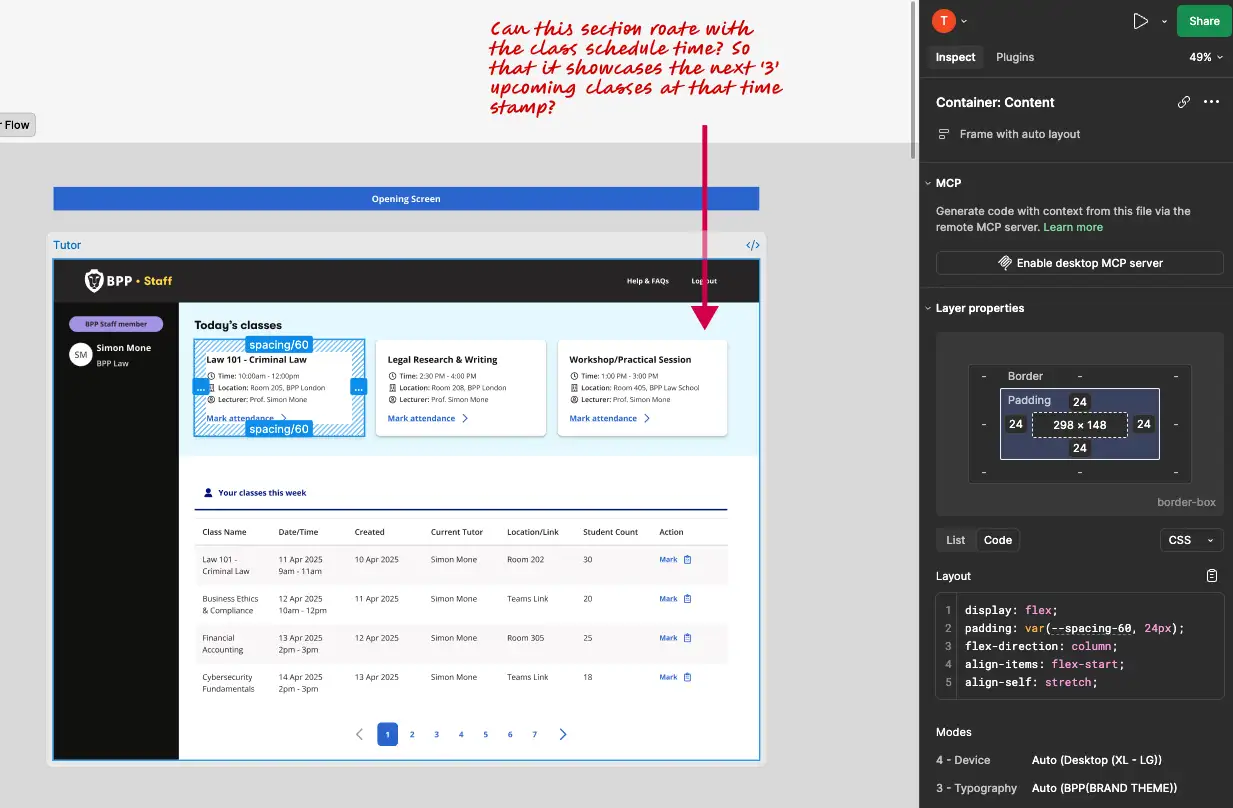Screen dimensions: 1233x808
Task: Click the top padding value 24
Action: tap(1079, 402)
